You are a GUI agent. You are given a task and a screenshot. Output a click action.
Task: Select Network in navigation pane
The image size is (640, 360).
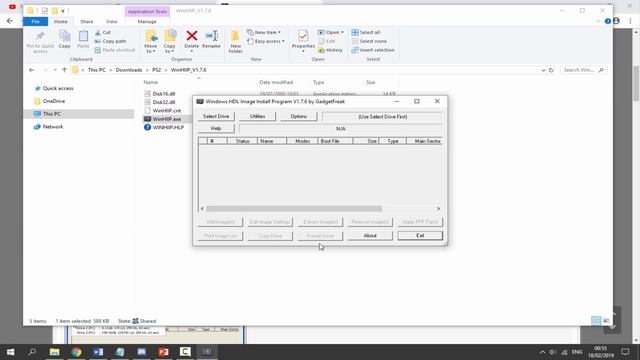point(53,127)
